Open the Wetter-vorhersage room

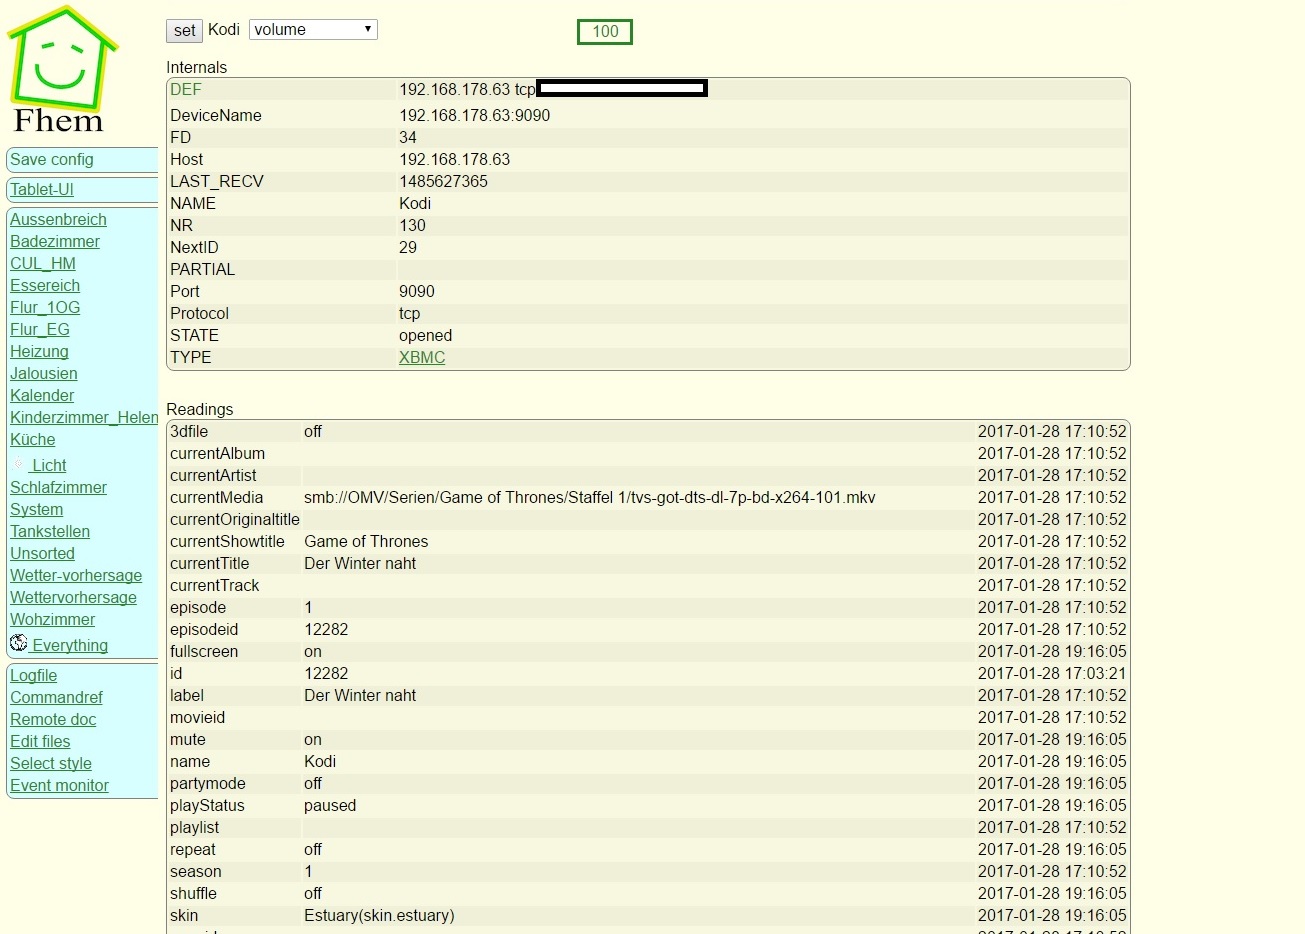click(76, 576)
